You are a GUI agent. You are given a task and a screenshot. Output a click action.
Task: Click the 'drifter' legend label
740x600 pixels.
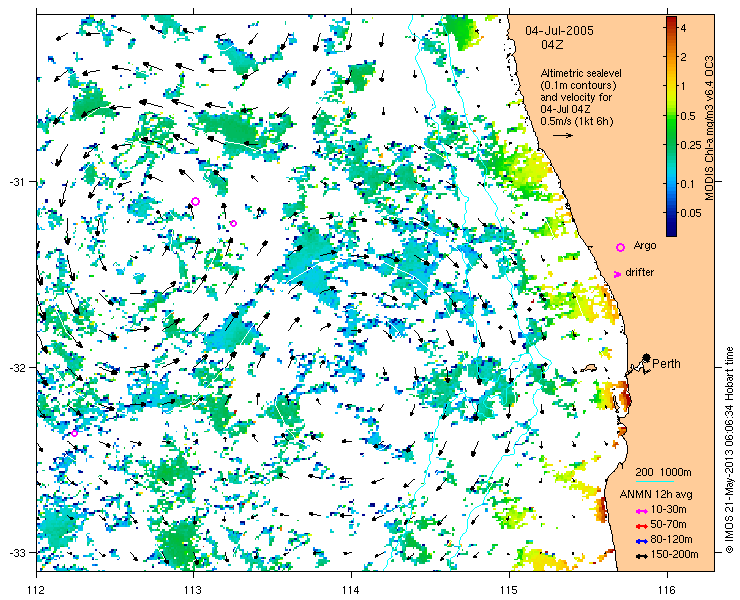(x=639, y=272)
